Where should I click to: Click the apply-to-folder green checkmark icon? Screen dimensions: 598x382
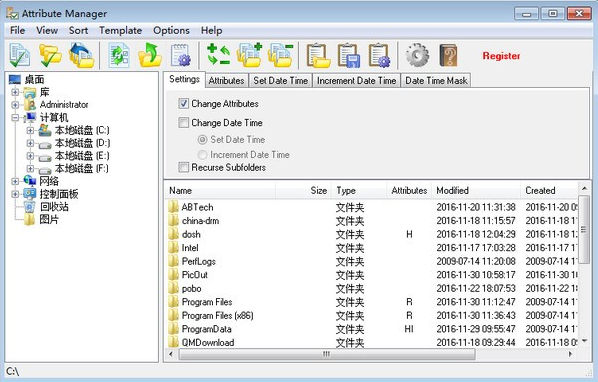(50, 56)
